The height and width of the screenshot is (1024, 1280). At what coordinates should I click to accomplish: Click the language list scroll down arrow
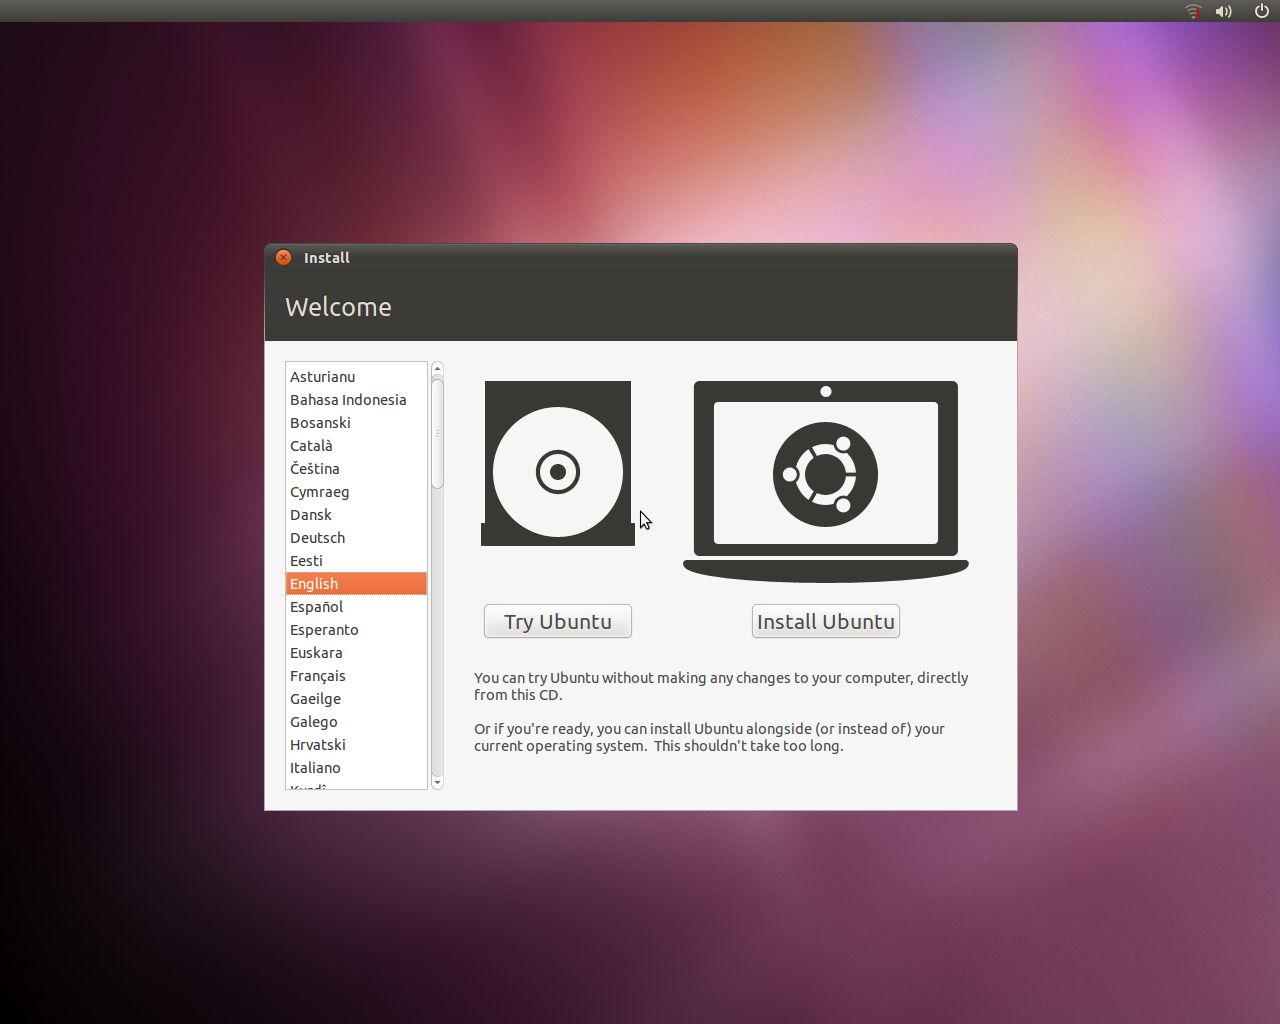click(437, 782)
